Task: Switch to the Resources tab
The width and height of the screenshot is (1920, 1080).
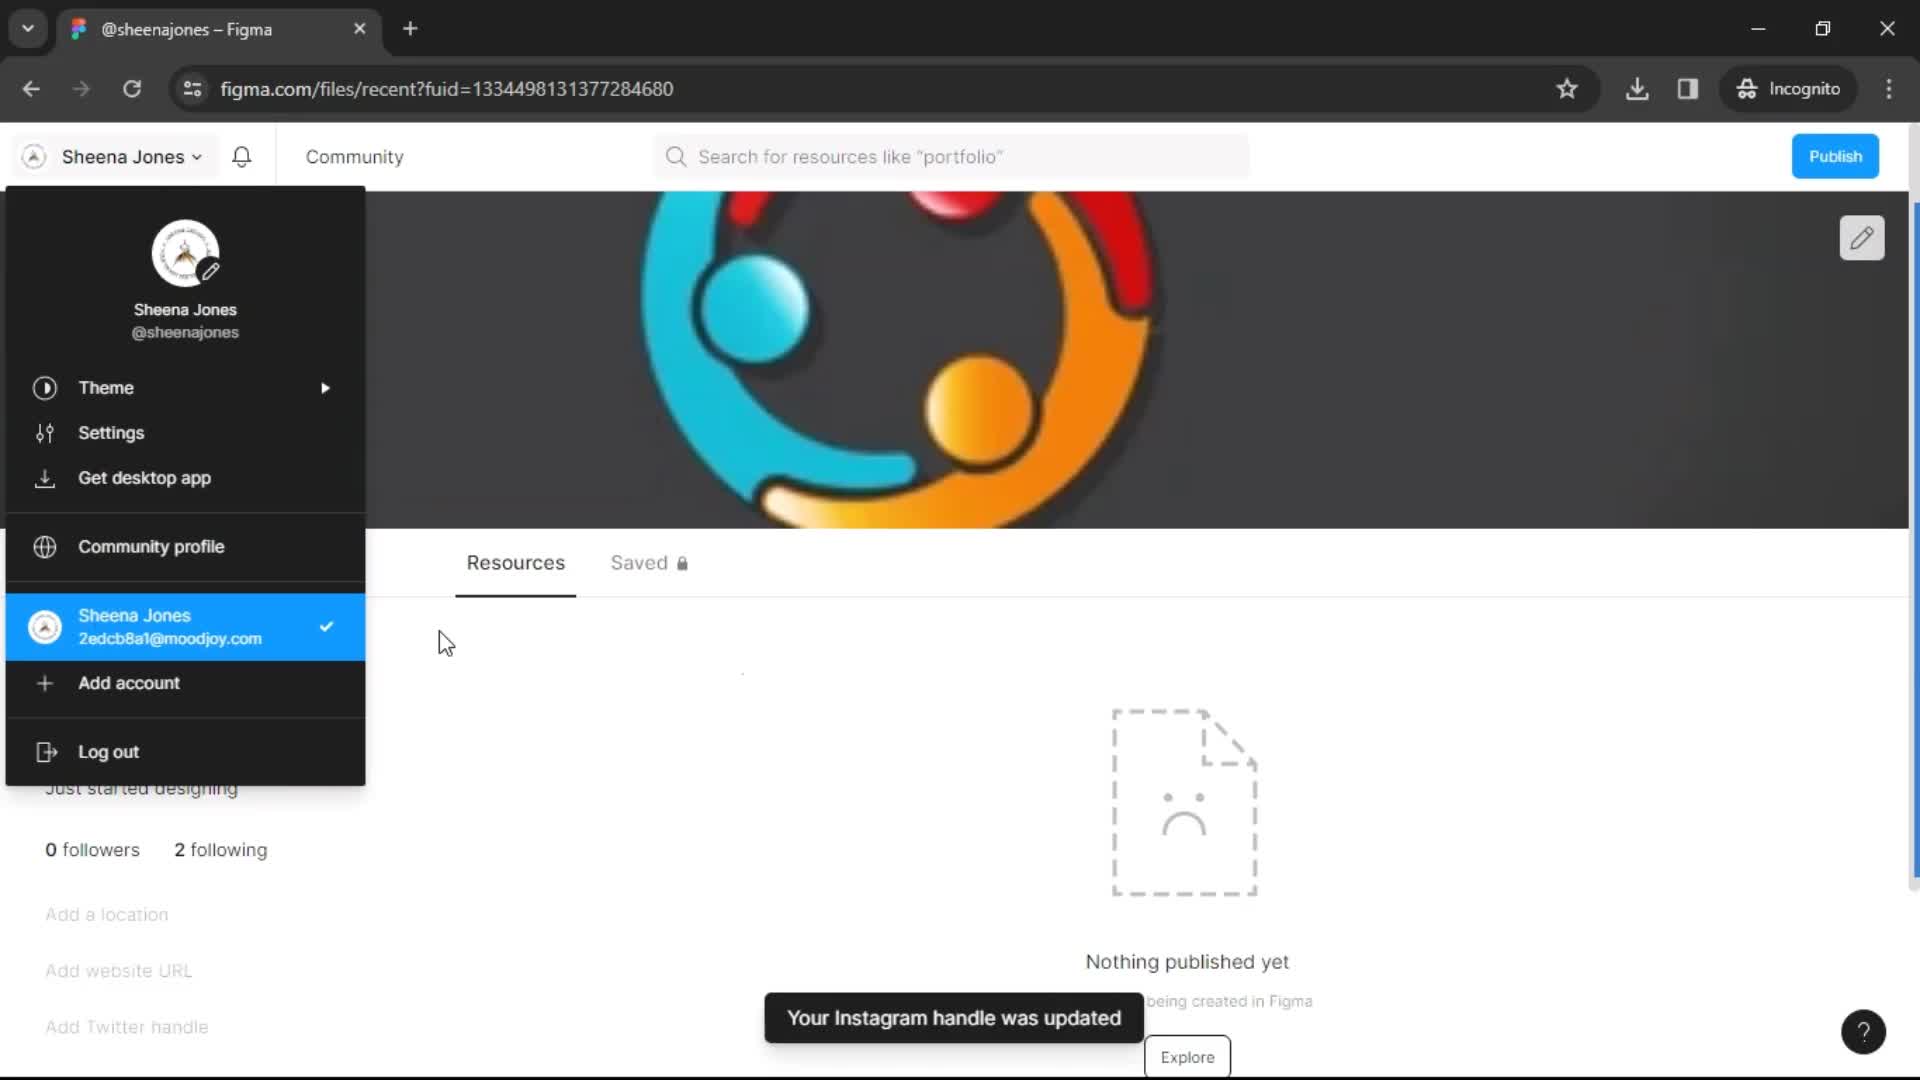Action: tap(516, 563)
